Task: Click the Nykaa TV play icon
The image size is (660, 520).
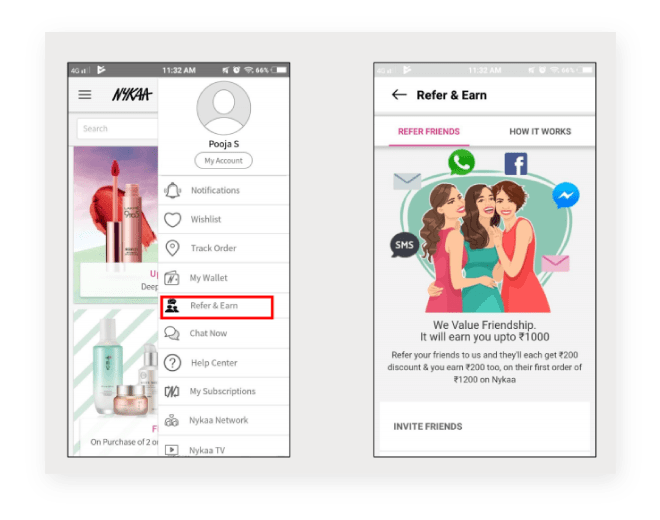Action: coord(172,450)
